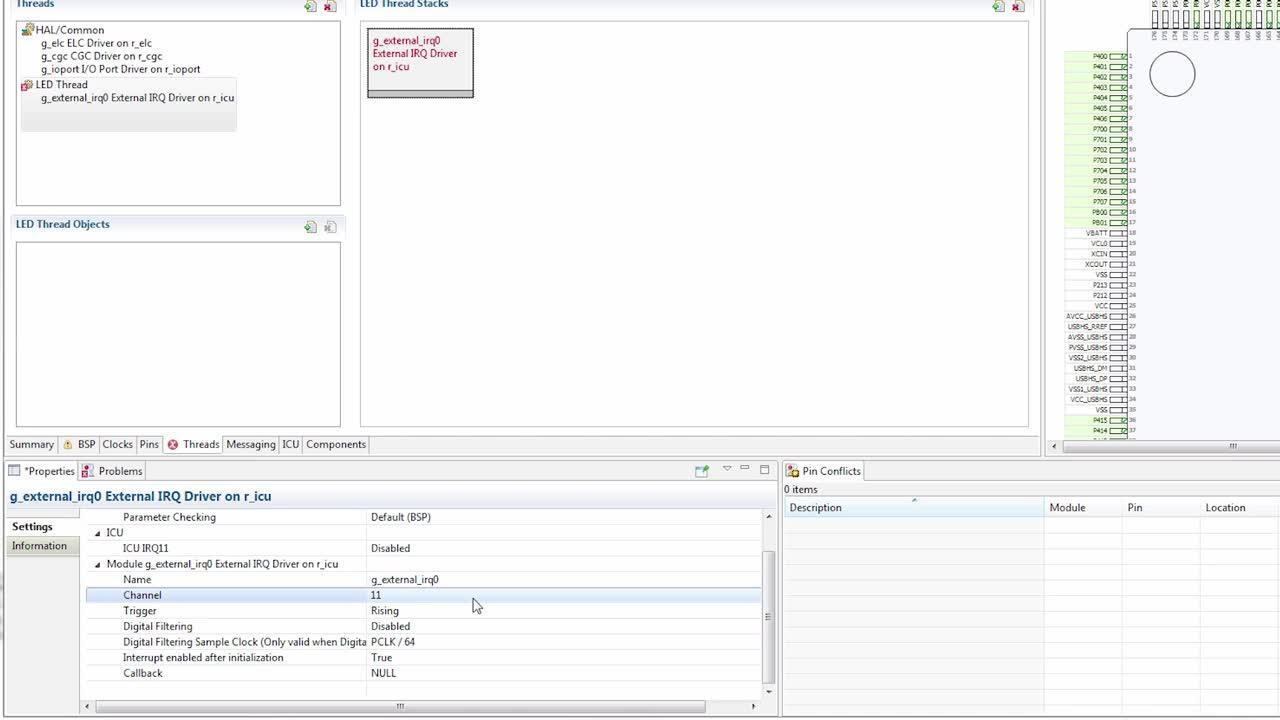
Task: Click the New Stack icon in LED Thread Stacks
Action: (997, 6)
